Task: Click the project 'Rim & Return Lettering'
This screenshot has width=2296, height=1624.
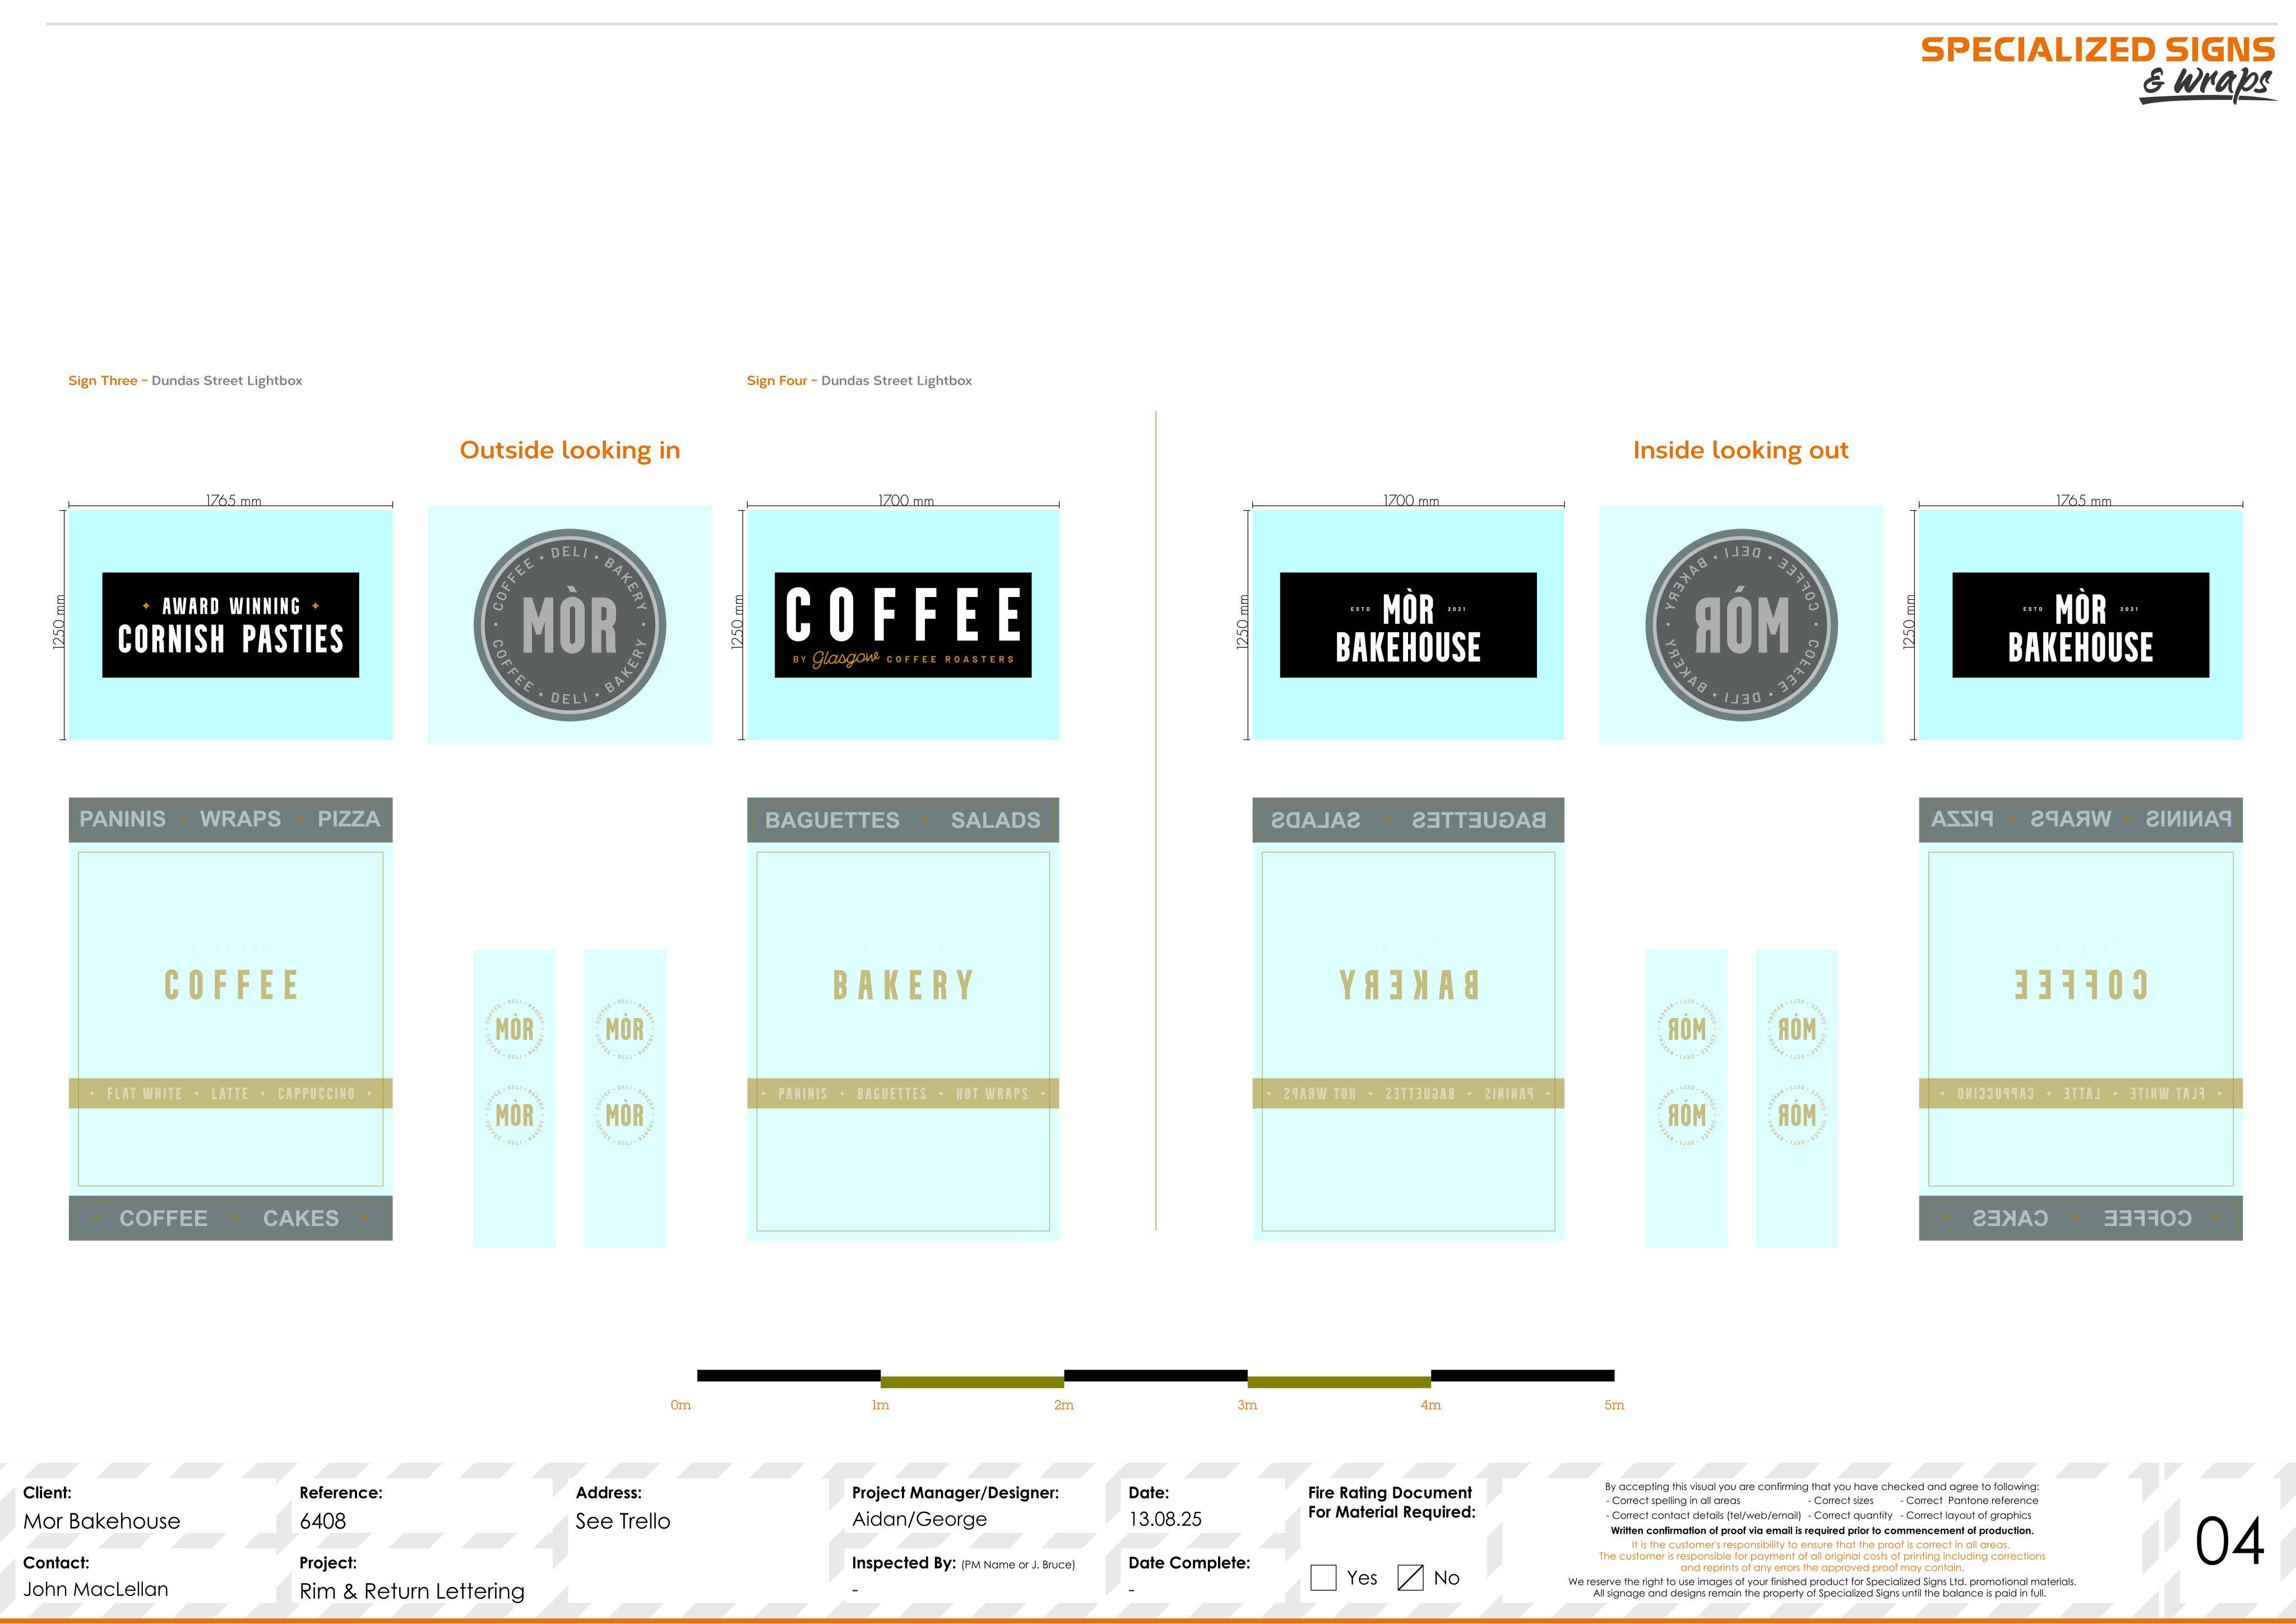Action: click(x=412, y=1591)
